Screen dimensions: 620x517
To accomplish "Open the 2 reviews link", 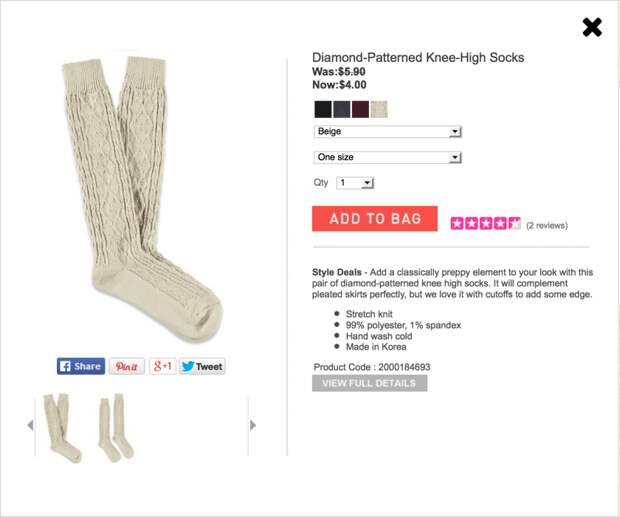I will point(547,225).
